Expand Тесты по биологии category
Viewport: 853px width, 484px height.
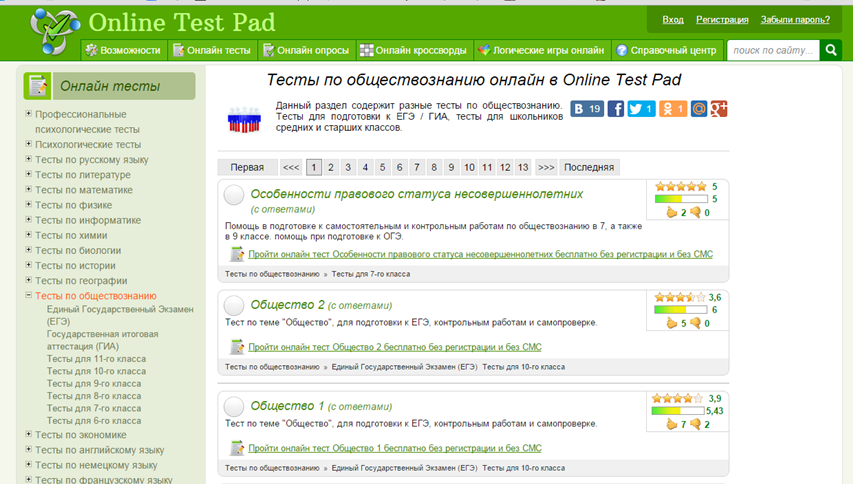(x=28, y=250)
